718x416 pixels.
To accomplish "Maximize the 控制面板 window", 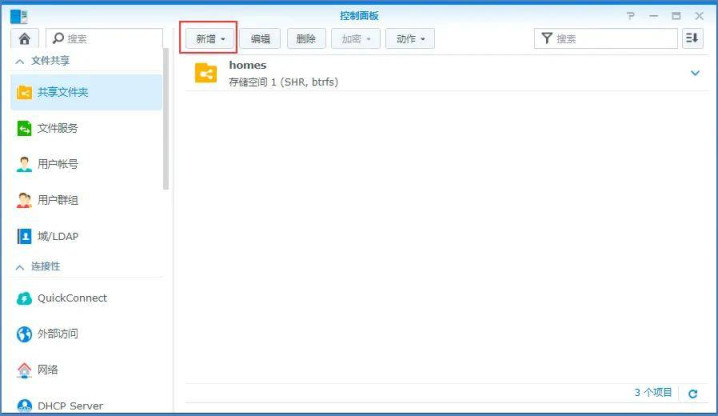I will click(x=676, y=16).
